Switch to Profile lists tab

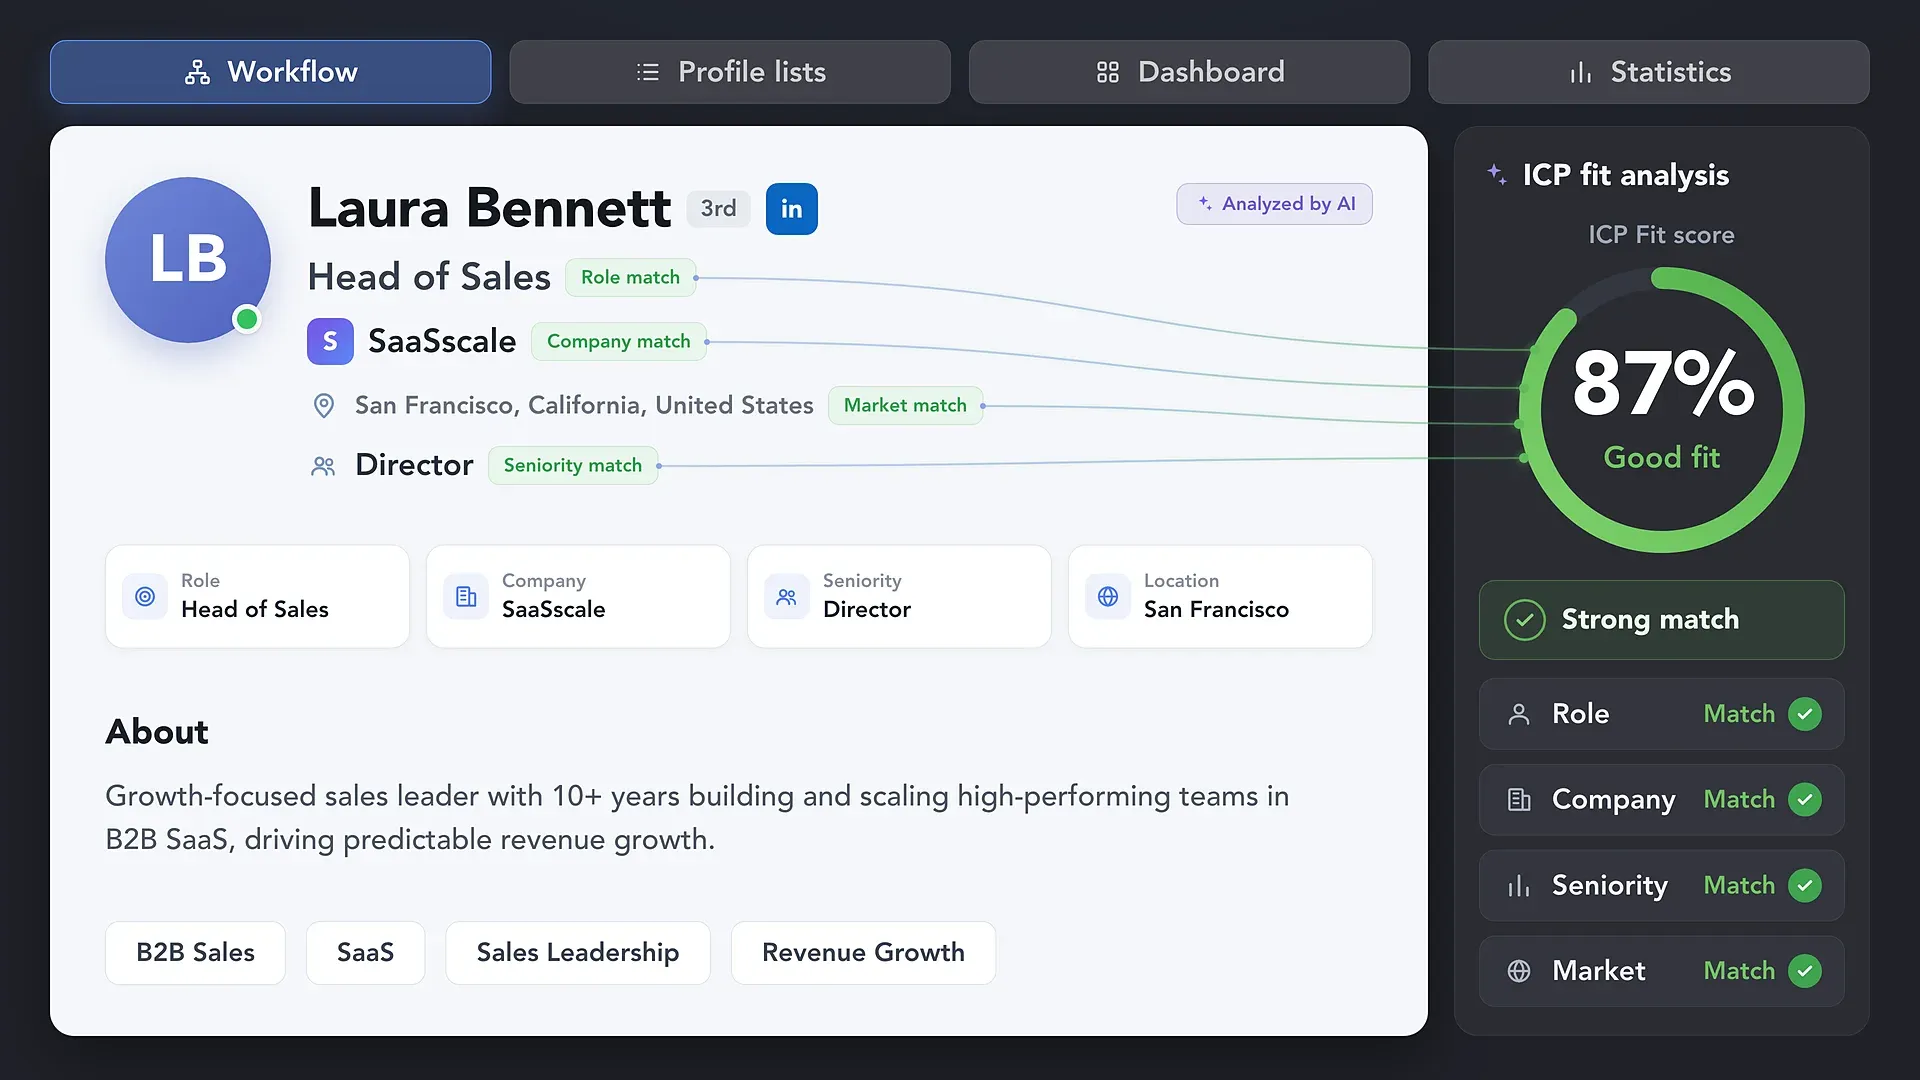pyautogui.click(x=730, y=72)
